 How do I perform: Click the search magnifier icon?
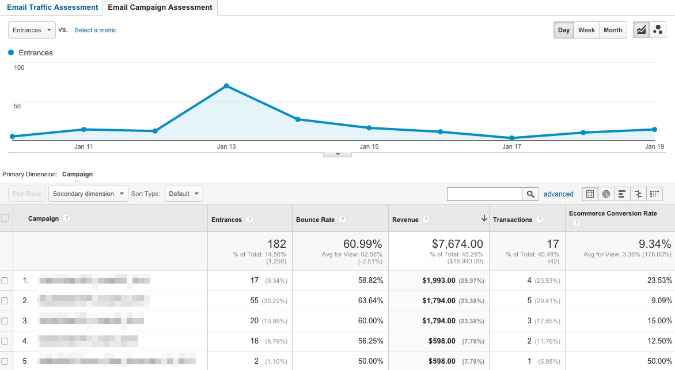point(530,194)
